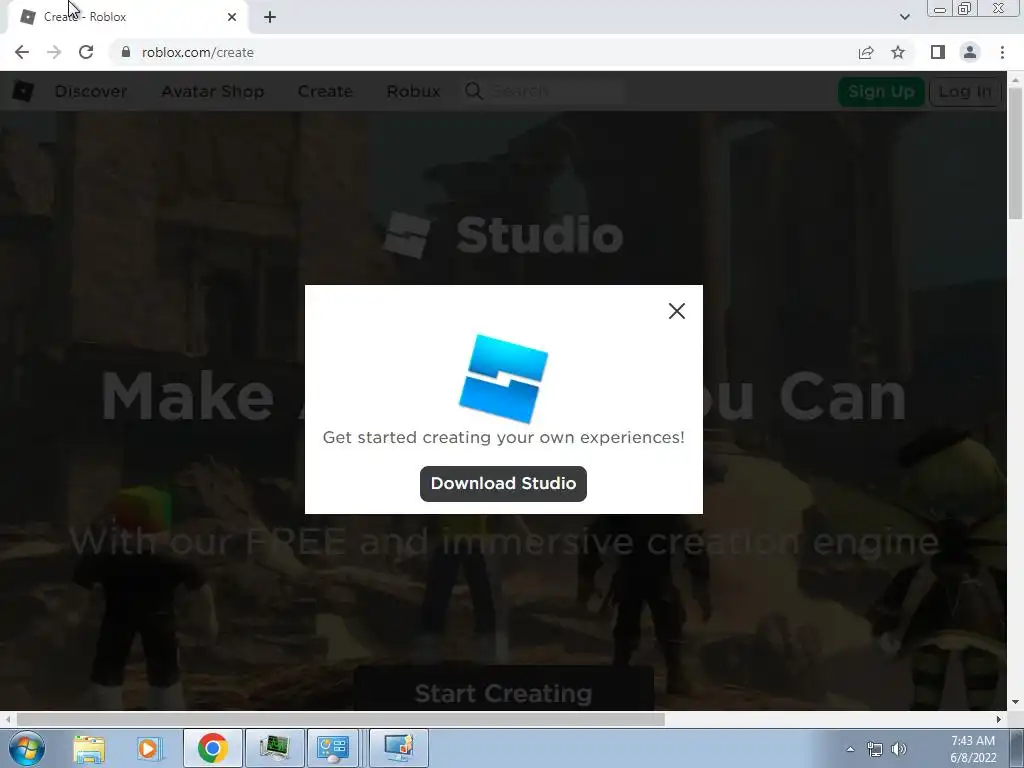The width and height of the screenshot is (1024, 768).
Task: Click the Download Studio button
Action: tap(503, 483)
